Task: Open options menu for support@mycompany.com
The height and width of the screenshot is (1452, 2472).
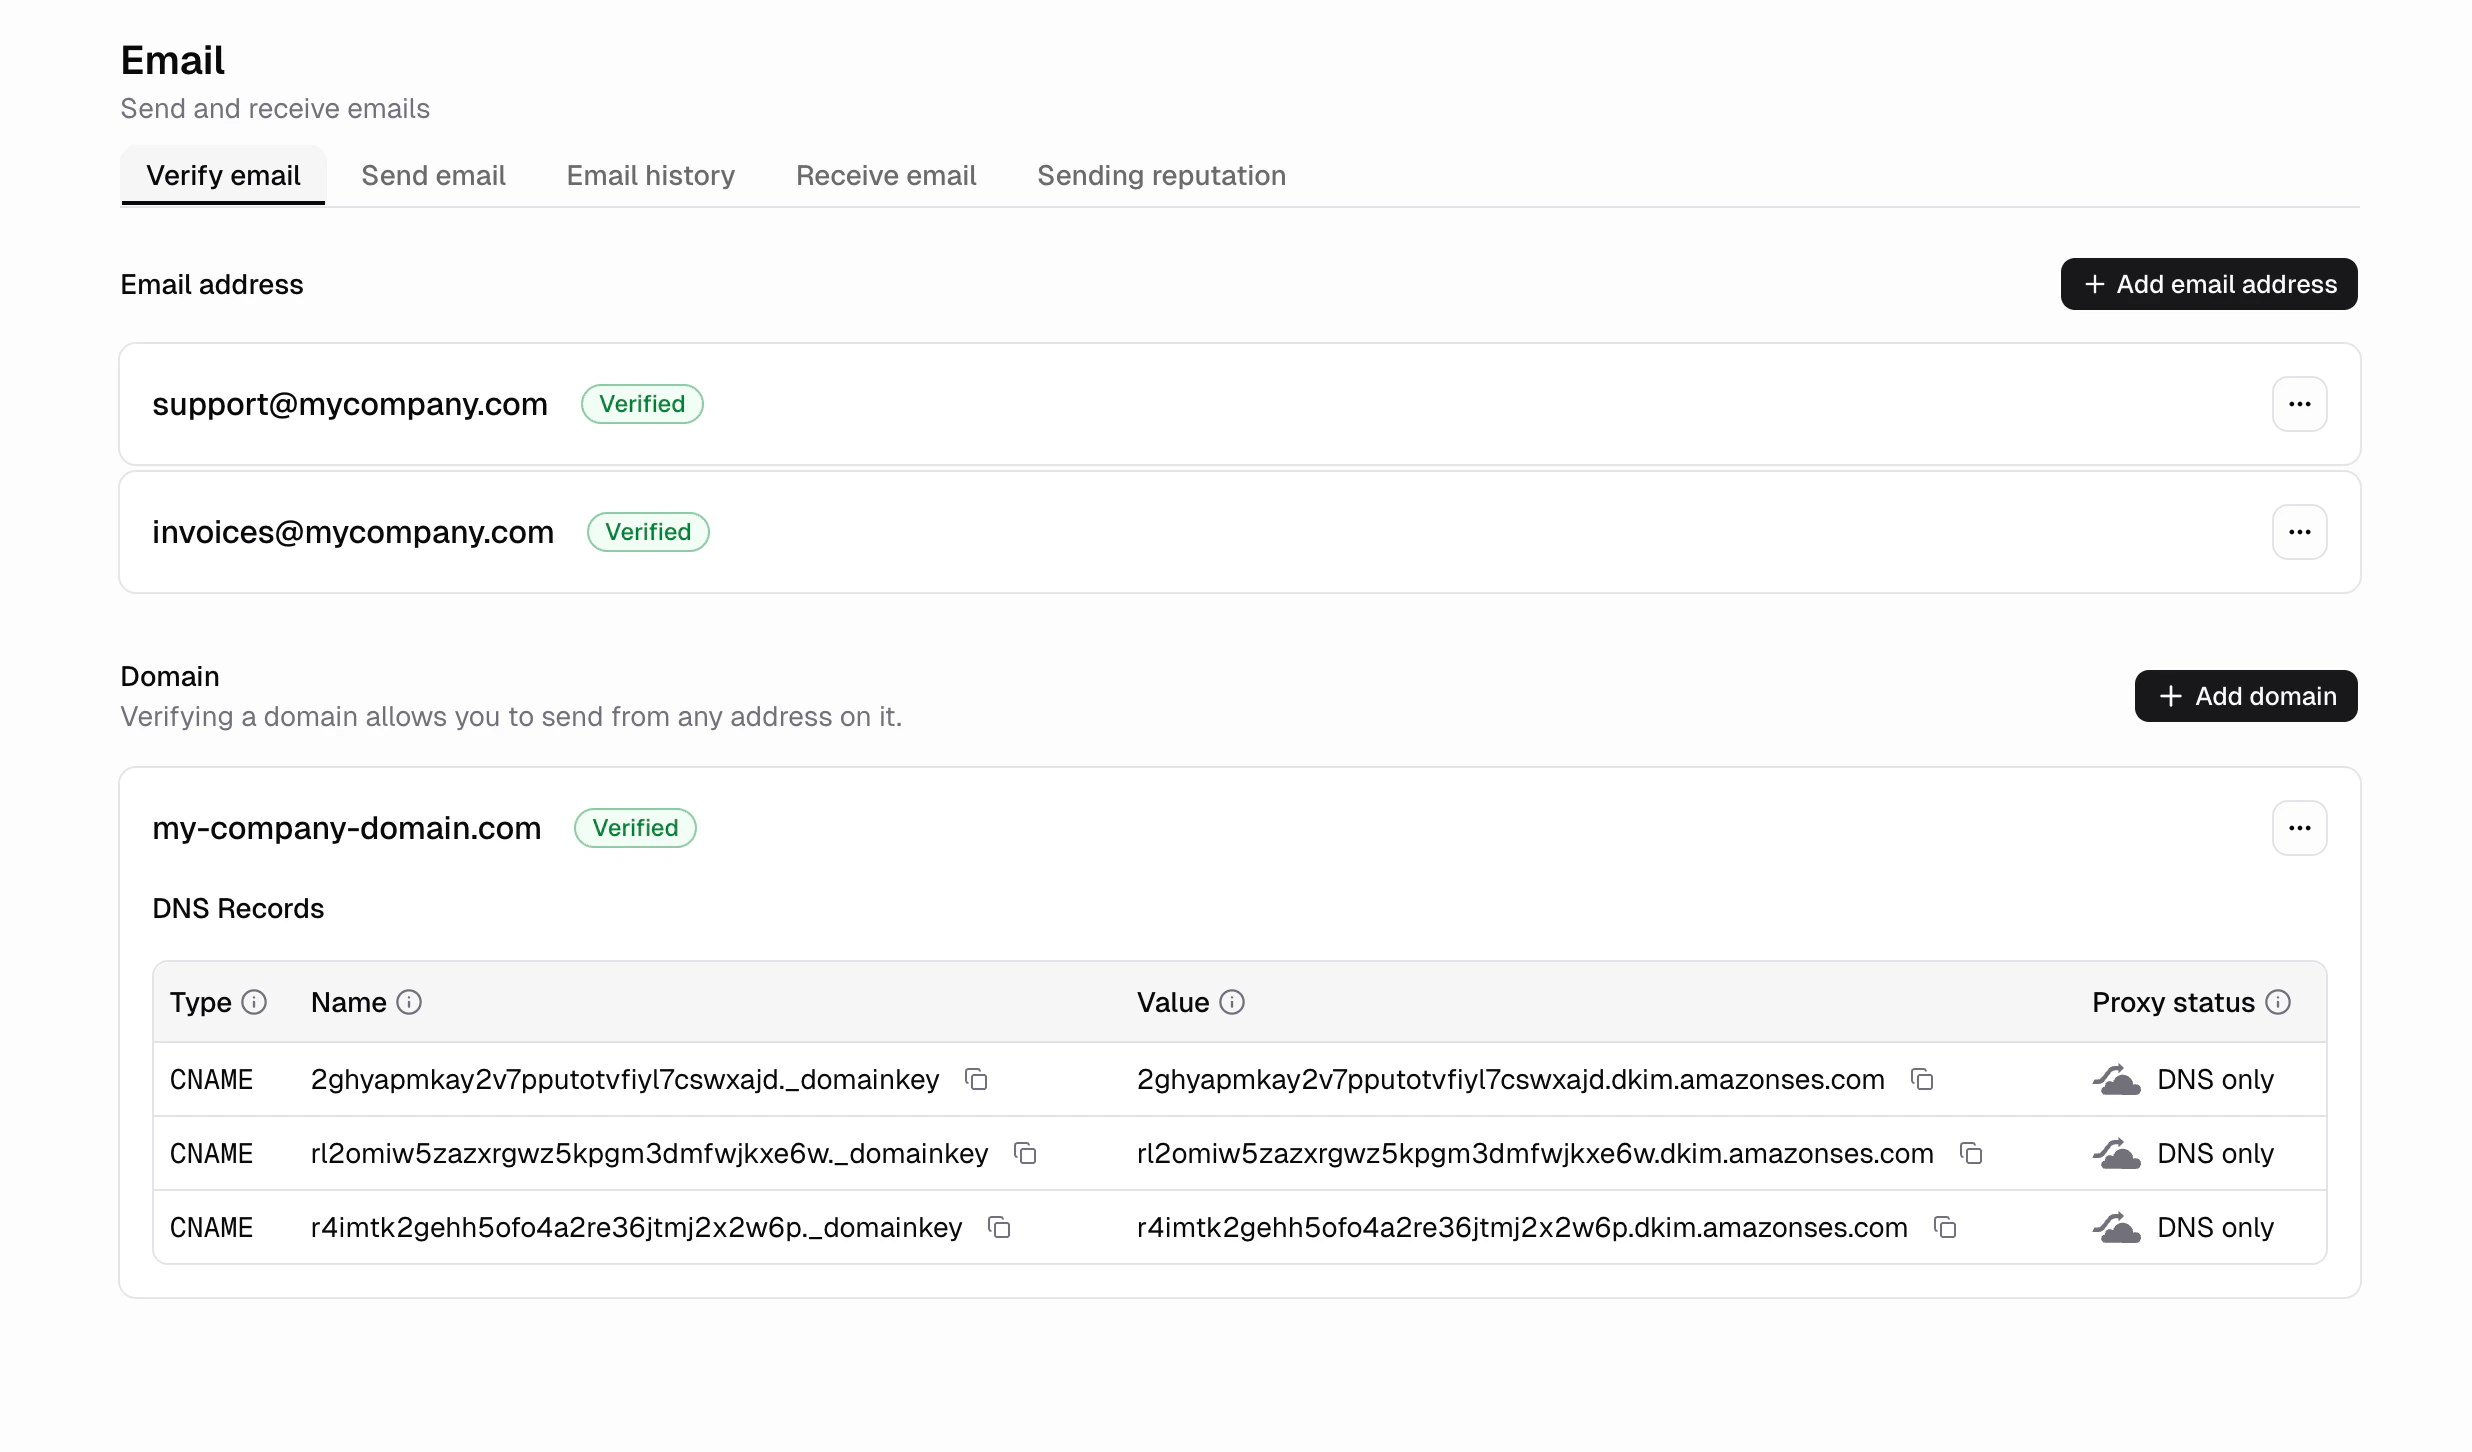Action: click(2299, 404)
